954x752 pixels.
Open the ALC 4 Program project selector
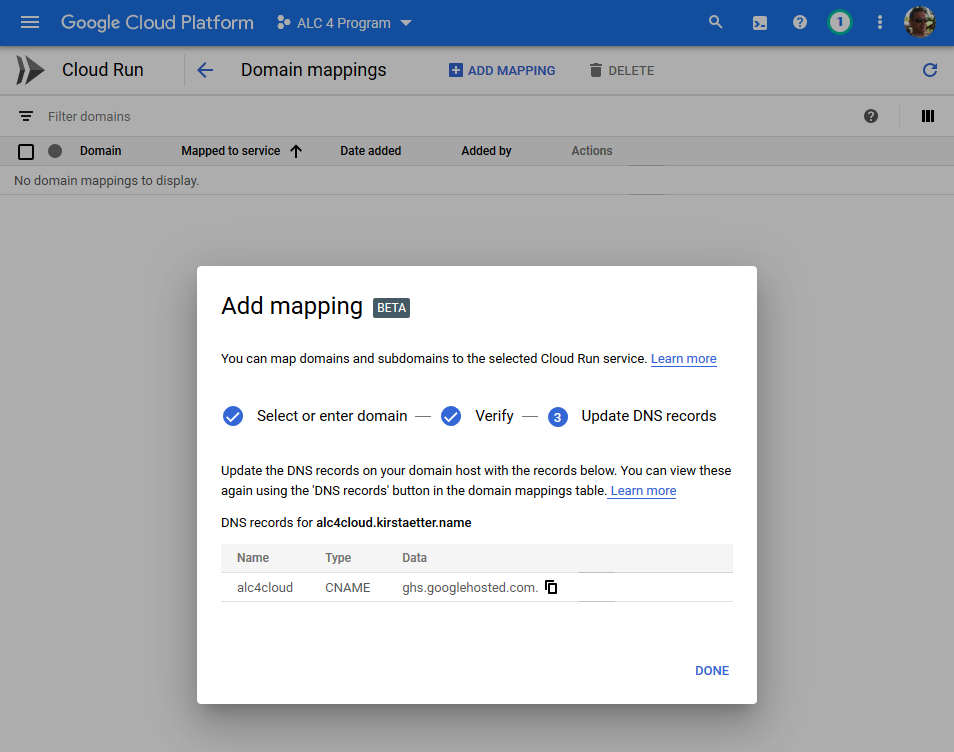(x=344, y=23)
